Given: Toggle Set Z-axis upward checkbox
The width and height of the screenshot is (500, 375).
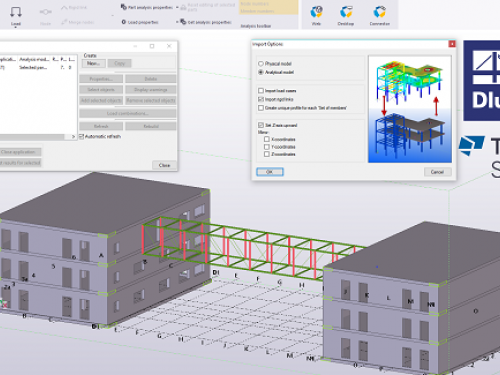Looking at the screenshot, I should [x=261, y=125].
